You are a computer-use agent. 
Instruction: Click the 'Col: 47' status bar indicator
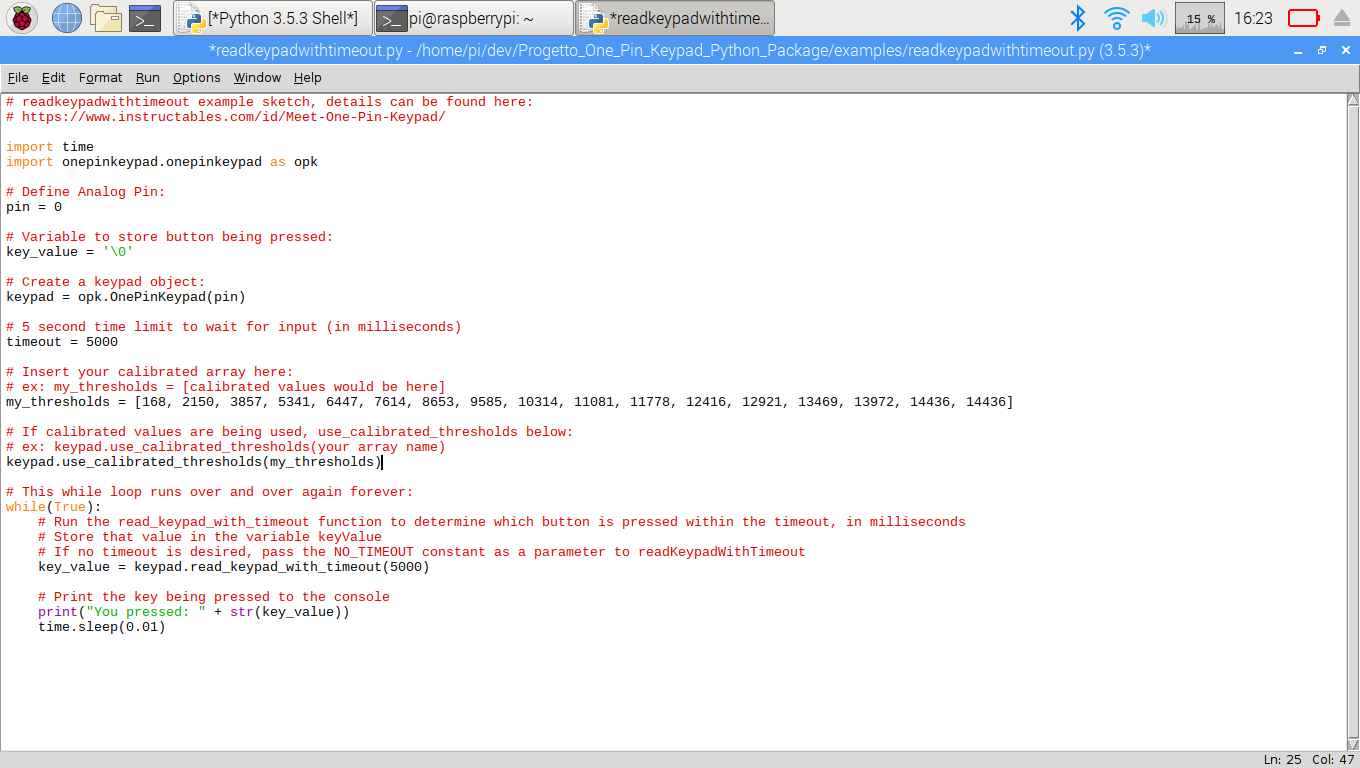(x=1331, y=760)
